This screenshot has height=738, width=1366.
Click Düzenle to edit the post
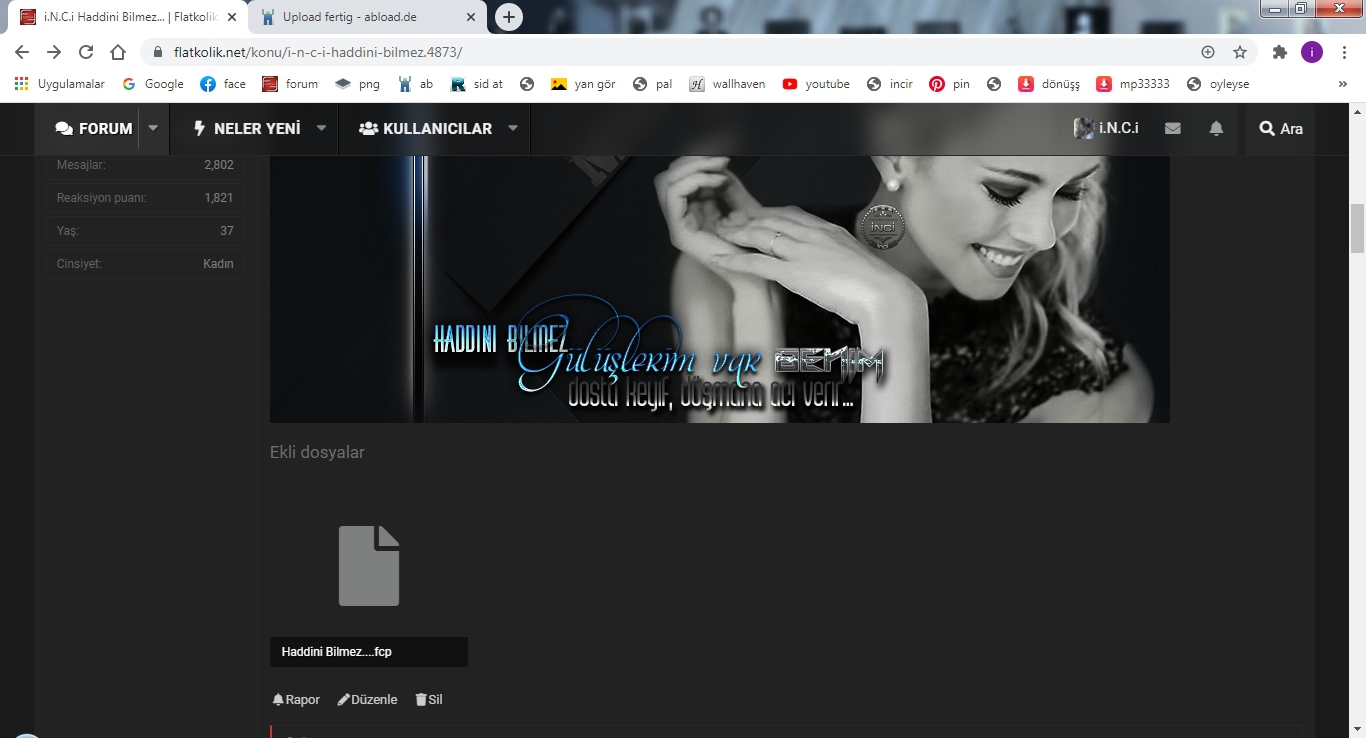click(x=368, y=700)
